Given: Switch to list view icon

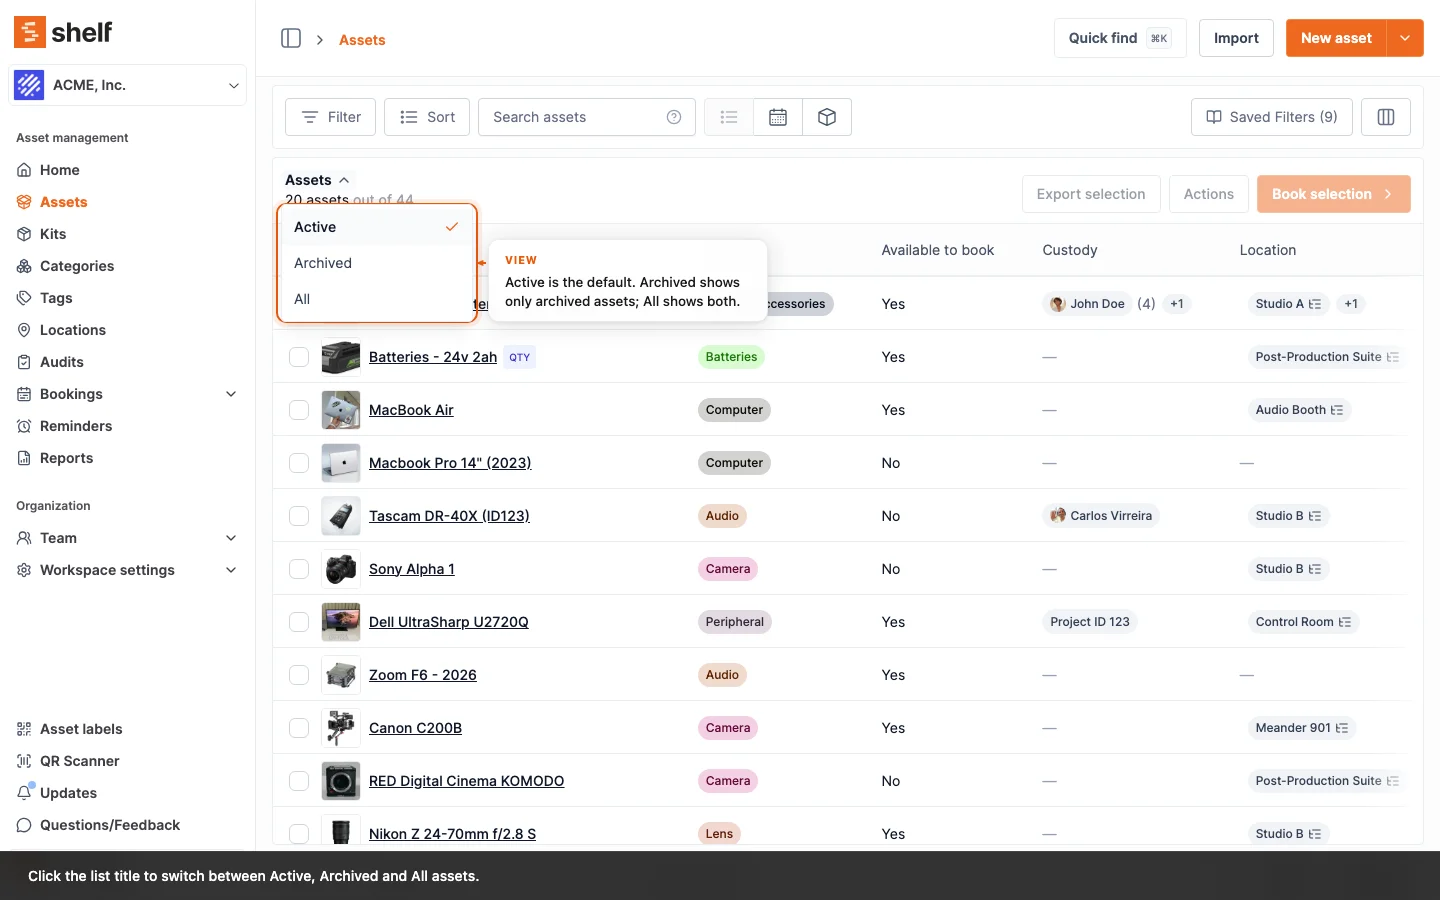Looking at the screenshot, I should click(x=729, y=117).
